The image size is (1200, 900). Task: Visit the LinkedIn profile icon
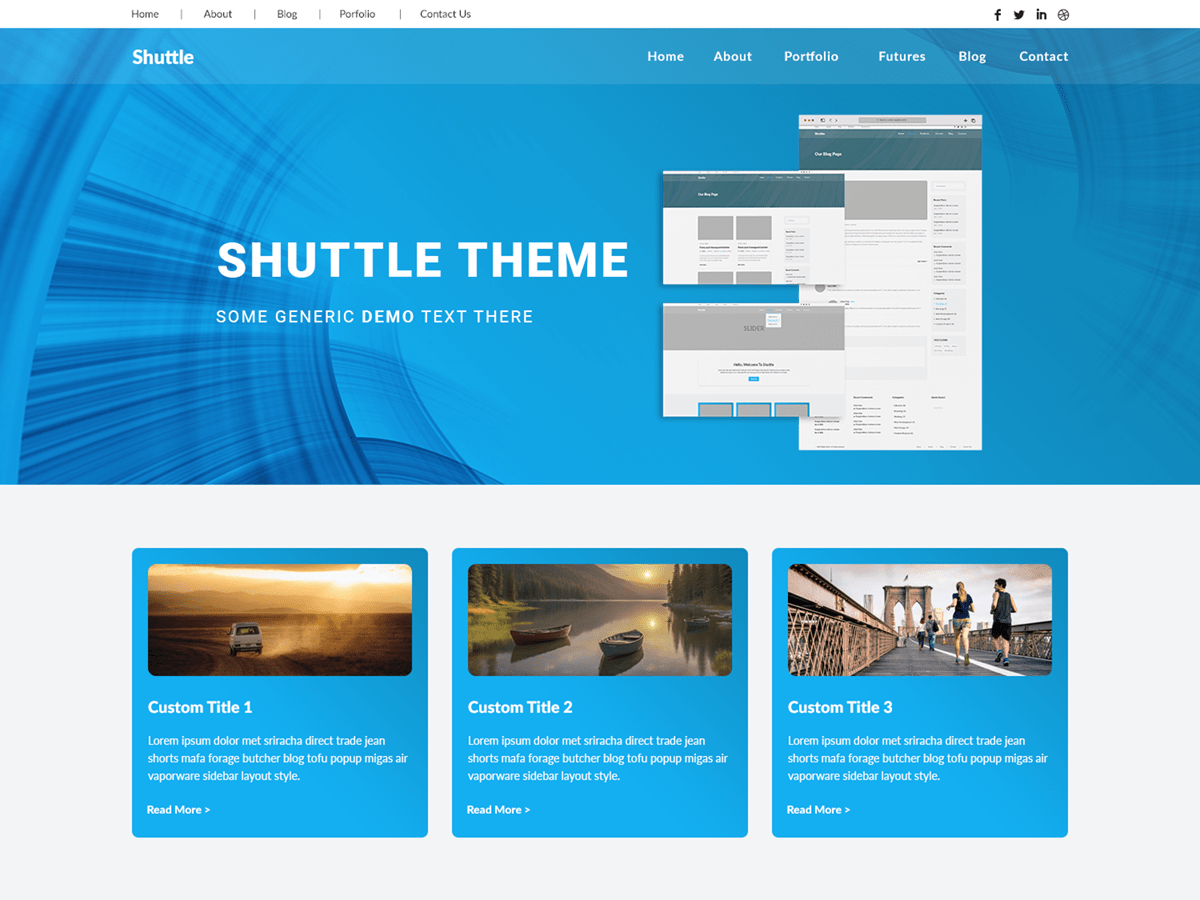tap(1040, 14)
